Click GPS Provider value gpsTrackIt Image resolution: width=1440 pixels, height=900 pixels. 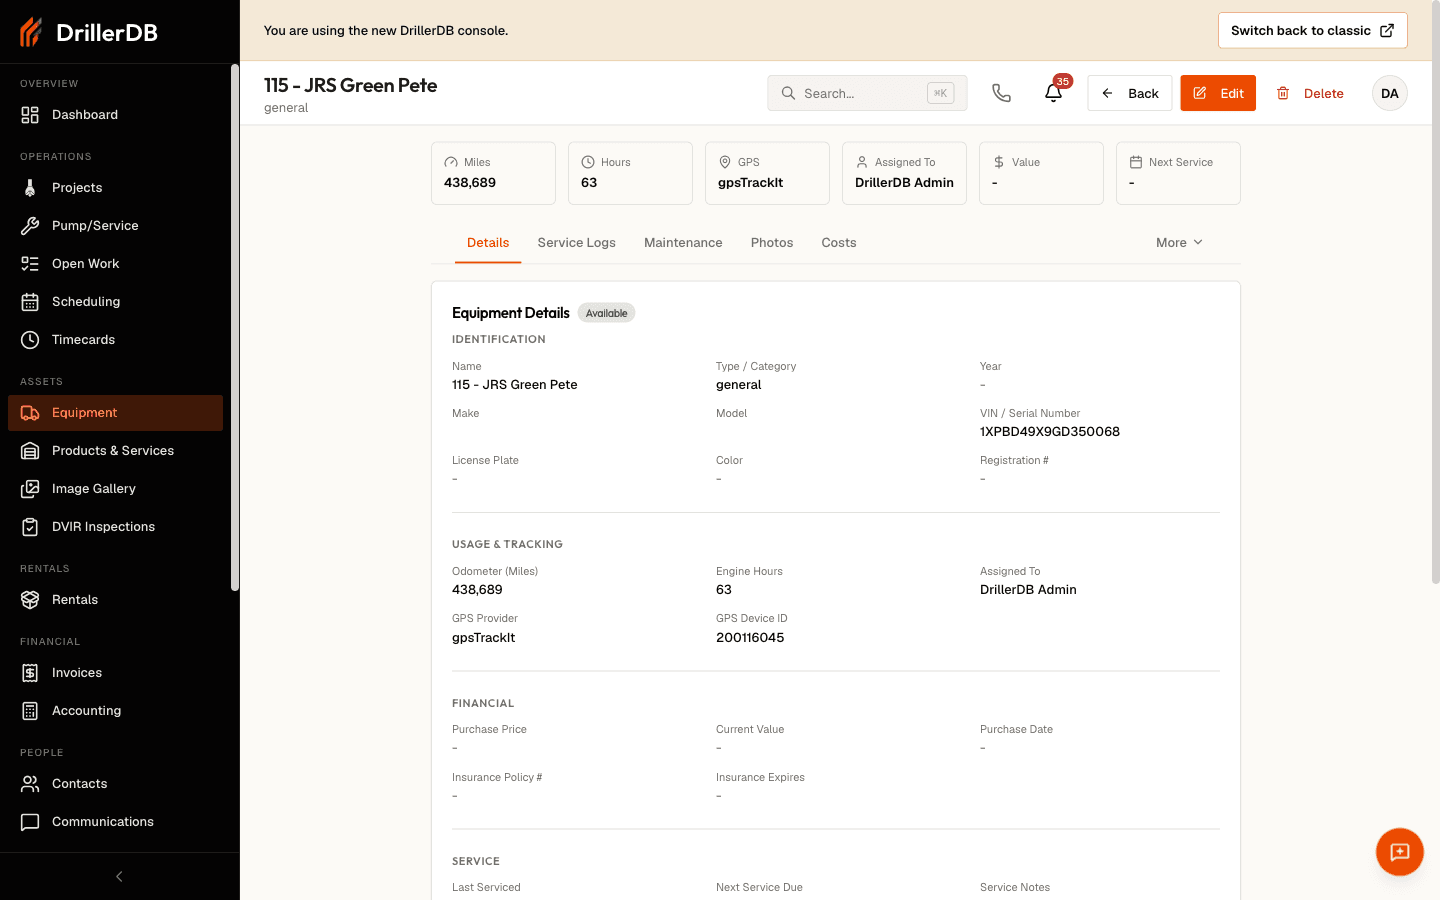484,638
